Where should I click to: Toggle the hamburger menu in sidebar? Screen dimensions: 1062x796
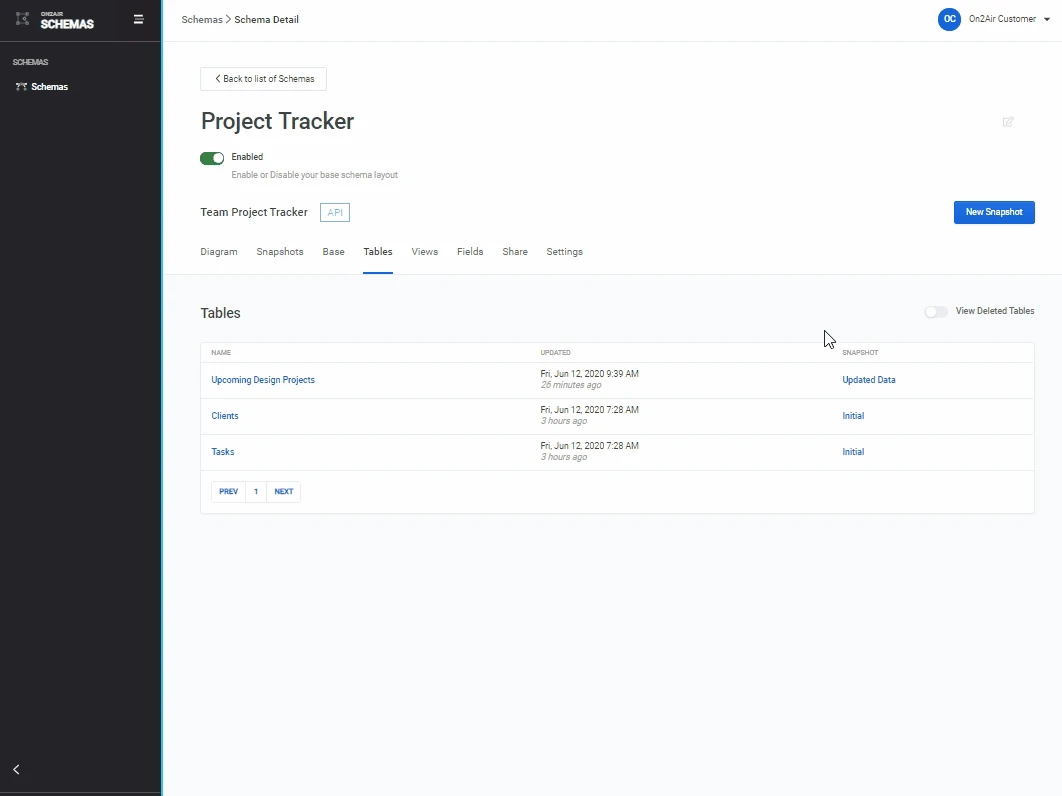point(139,19)
